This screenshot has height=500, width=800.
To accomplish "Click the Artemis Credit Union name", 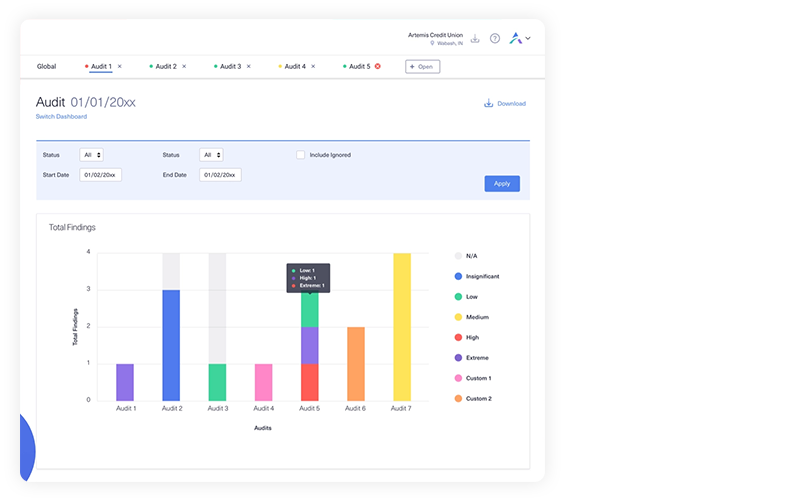I will point(435,35).
